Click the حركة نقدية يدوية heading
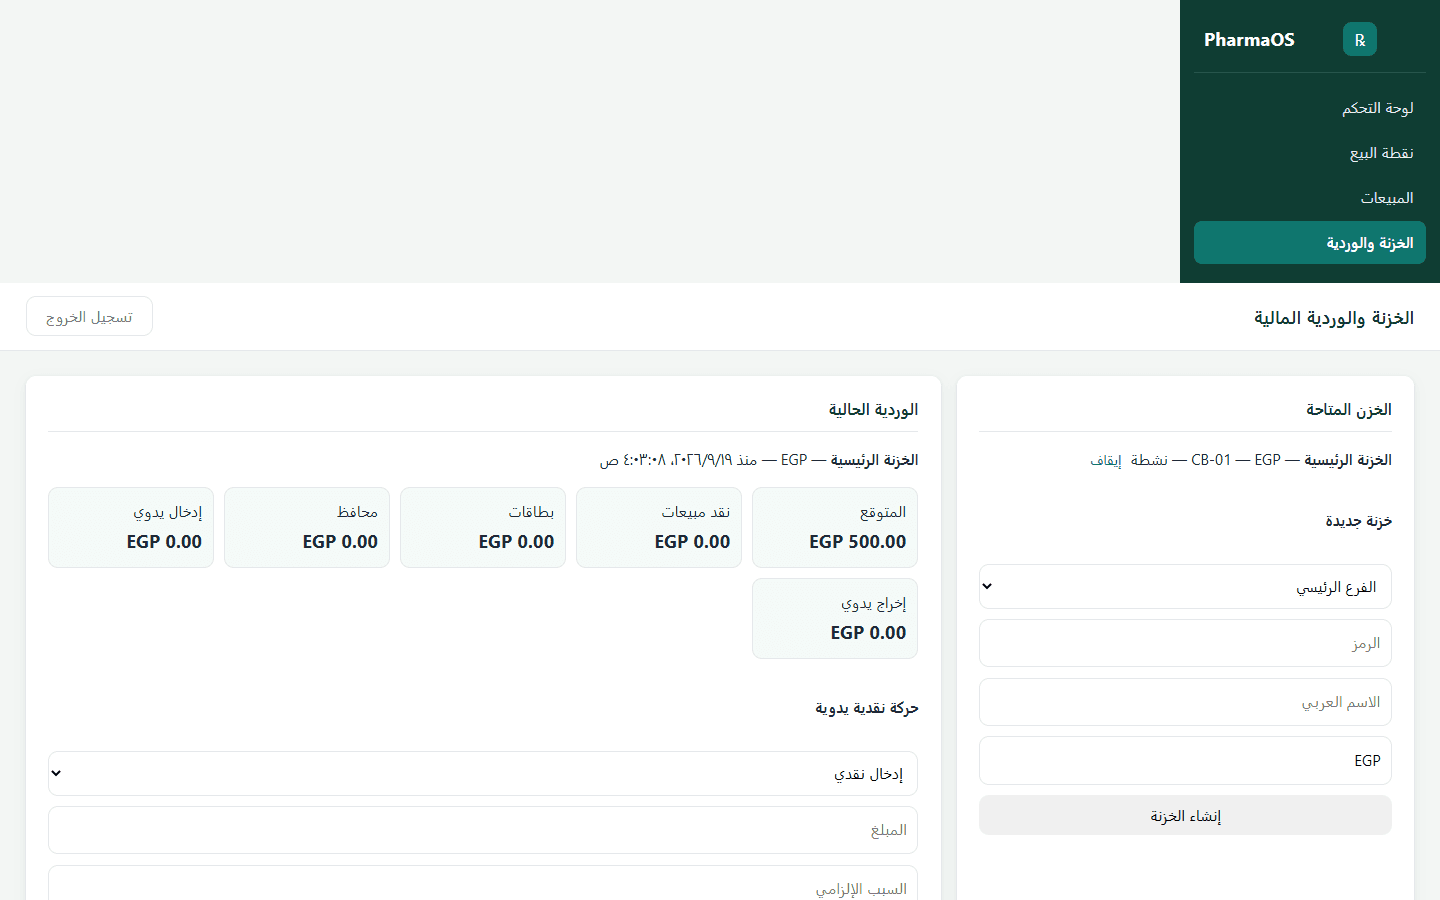The width and height of the screenshot is (1440, 900). (x=867, y=708)
